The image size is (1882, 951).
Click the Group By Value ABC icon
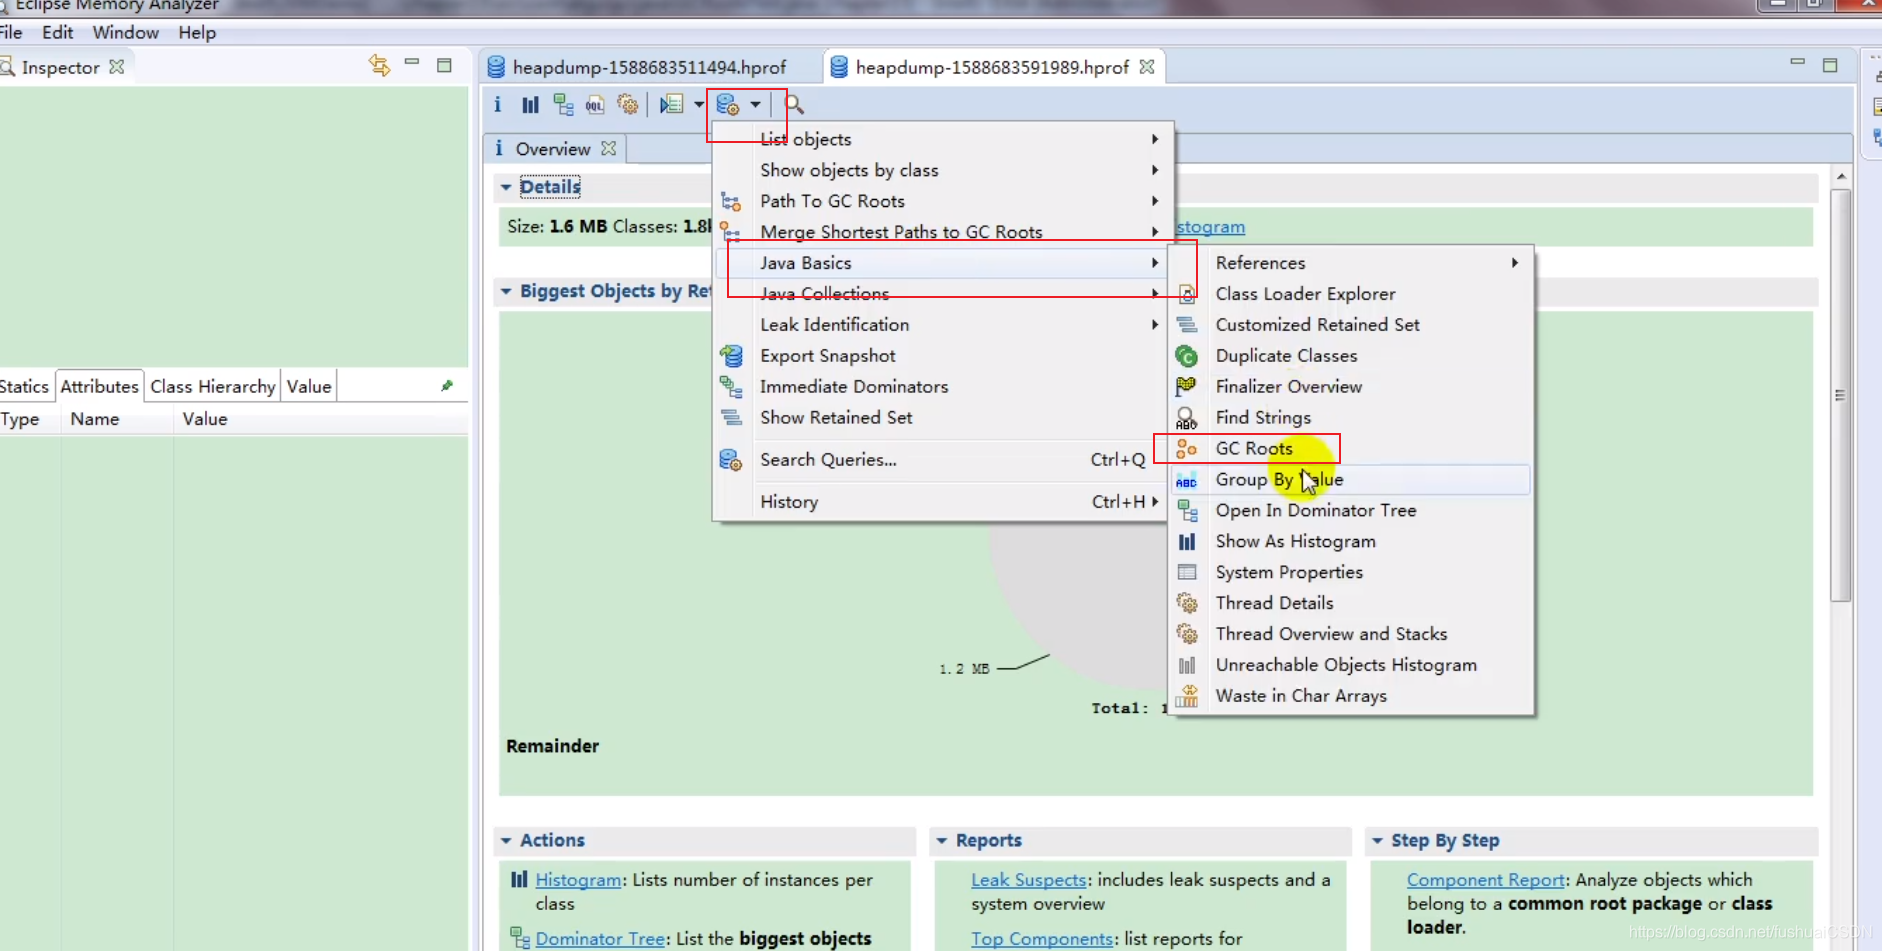(x=1187, y=481)
